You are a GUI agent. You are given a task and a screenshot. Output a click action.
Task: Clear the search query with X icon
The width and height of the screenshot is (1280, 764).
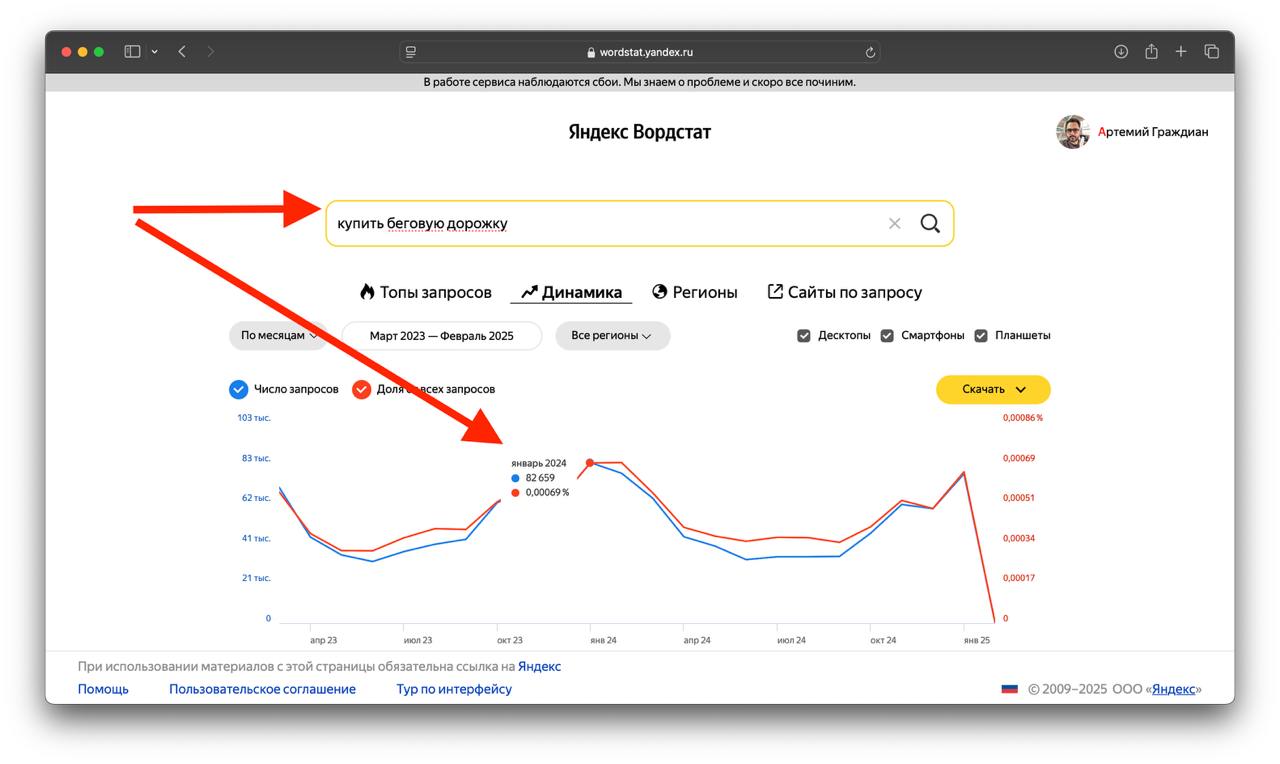895,223
